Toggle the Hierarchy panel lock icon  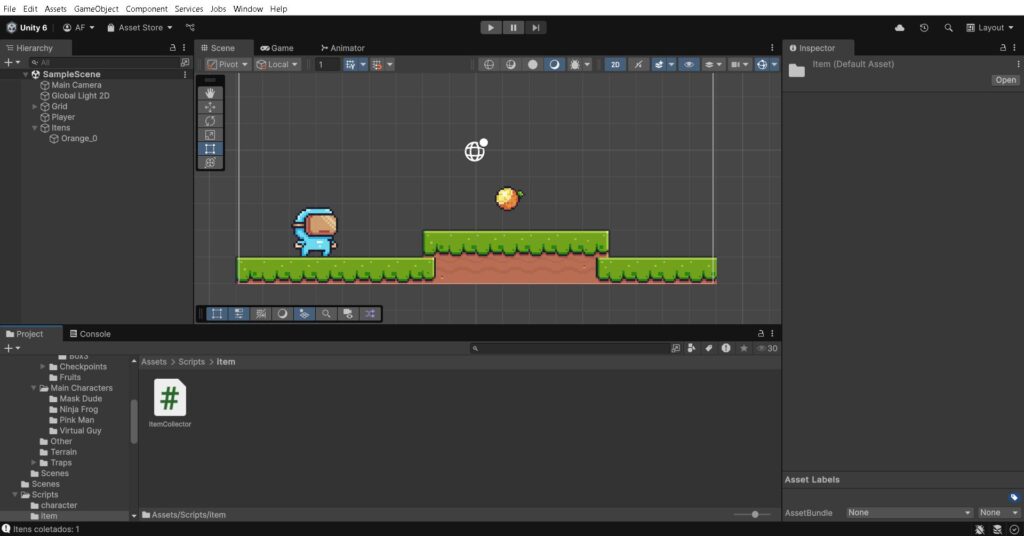(172, 48)
